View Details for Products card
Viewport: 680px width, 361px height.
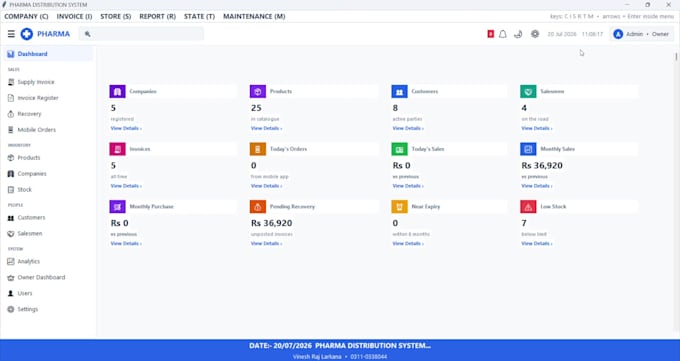(266, 128)
